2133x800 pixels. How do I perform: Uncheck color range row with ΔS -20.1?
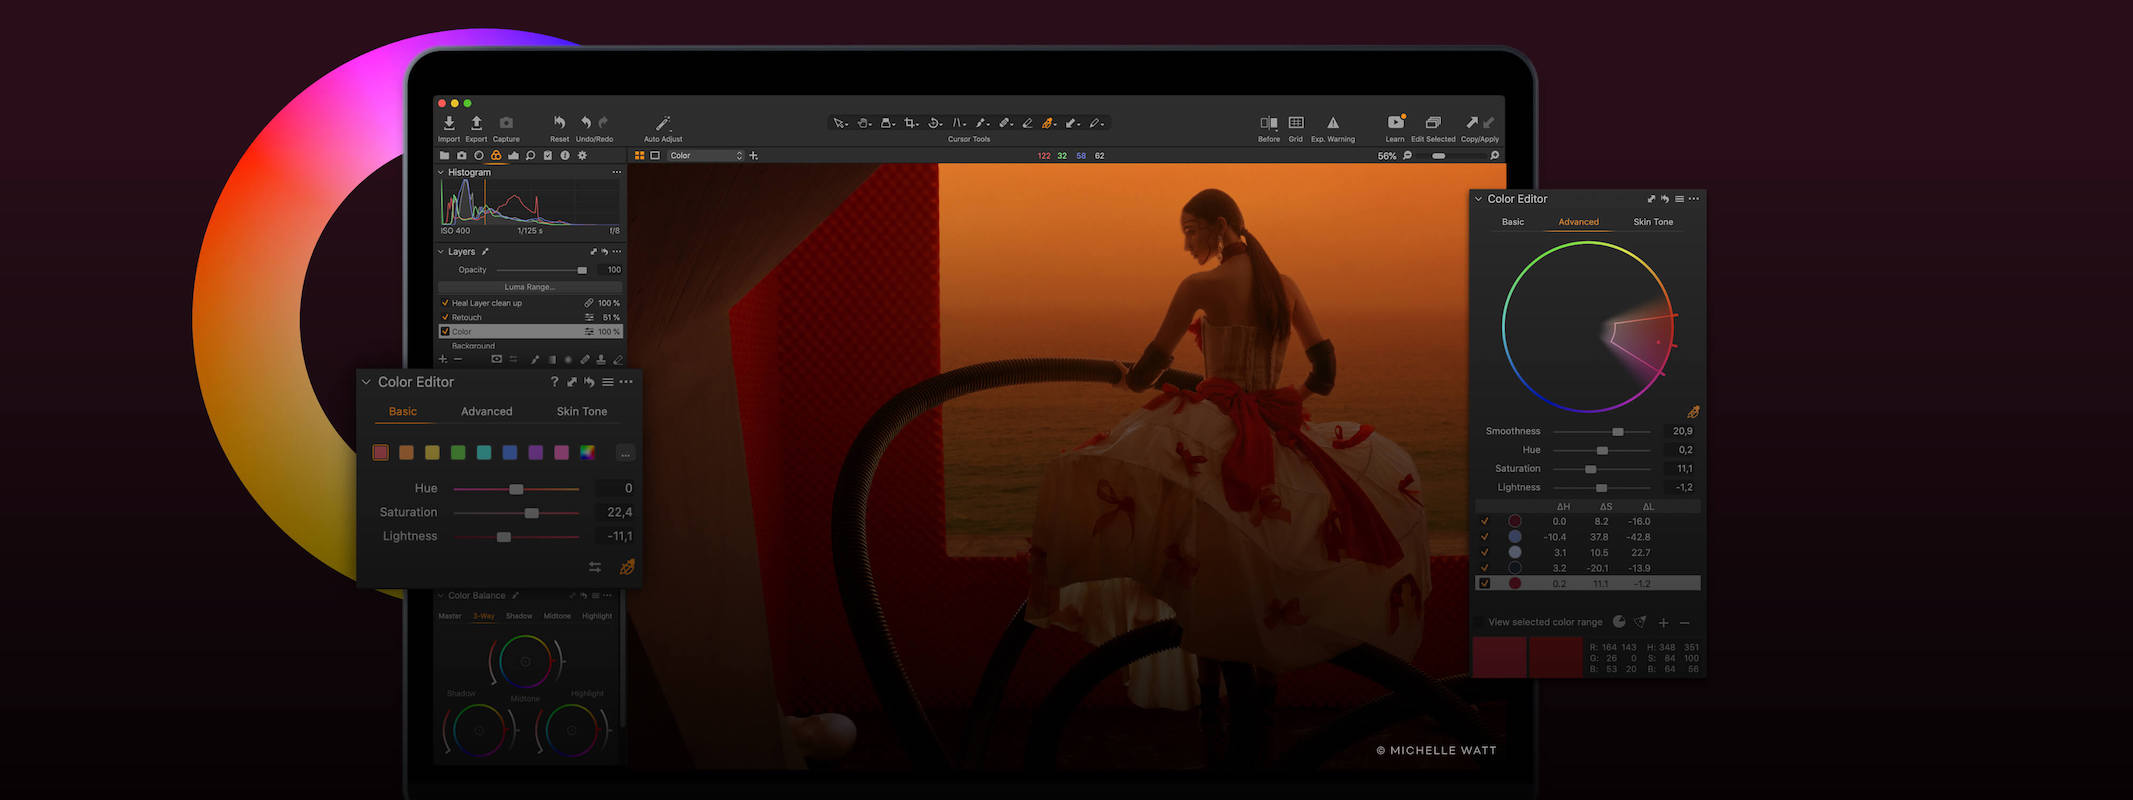click(x=1484, y=568)
